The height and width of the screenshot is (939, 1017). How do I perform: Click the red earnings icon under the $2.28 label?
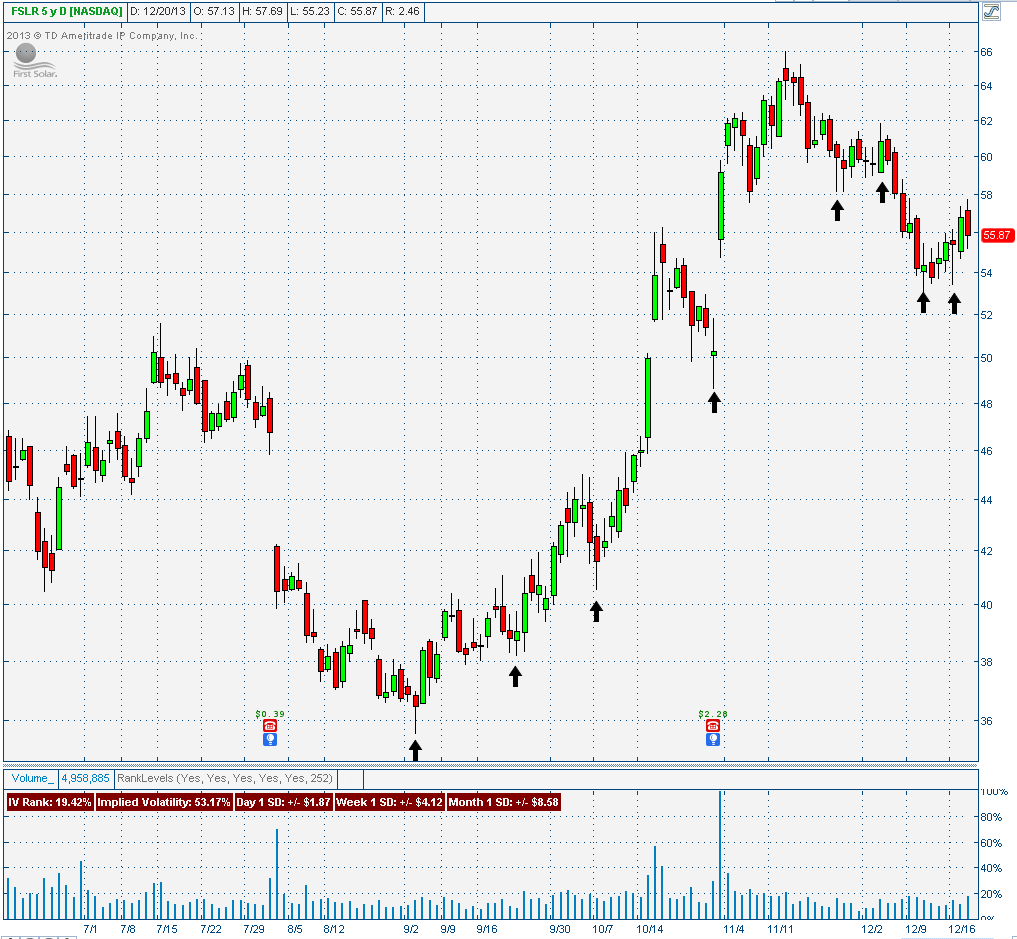[713, 725]
